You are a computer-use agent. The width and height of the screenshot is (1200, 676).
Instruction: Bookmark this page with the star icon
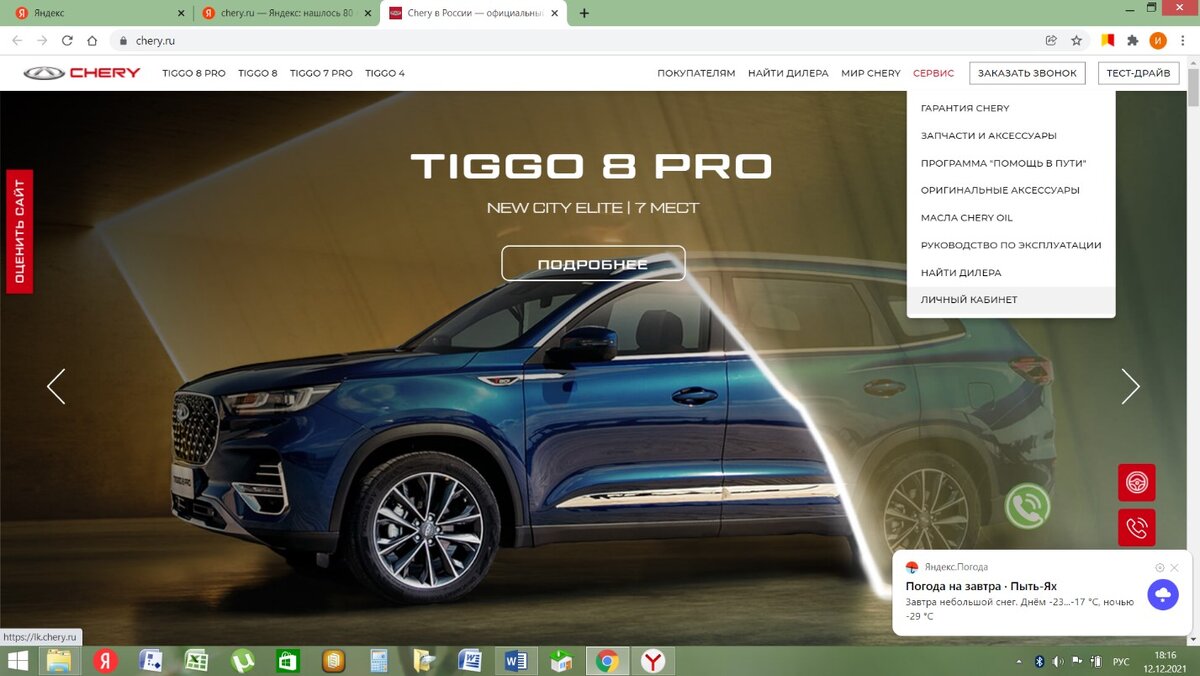pyautogui.click(x=1076, y=41)
